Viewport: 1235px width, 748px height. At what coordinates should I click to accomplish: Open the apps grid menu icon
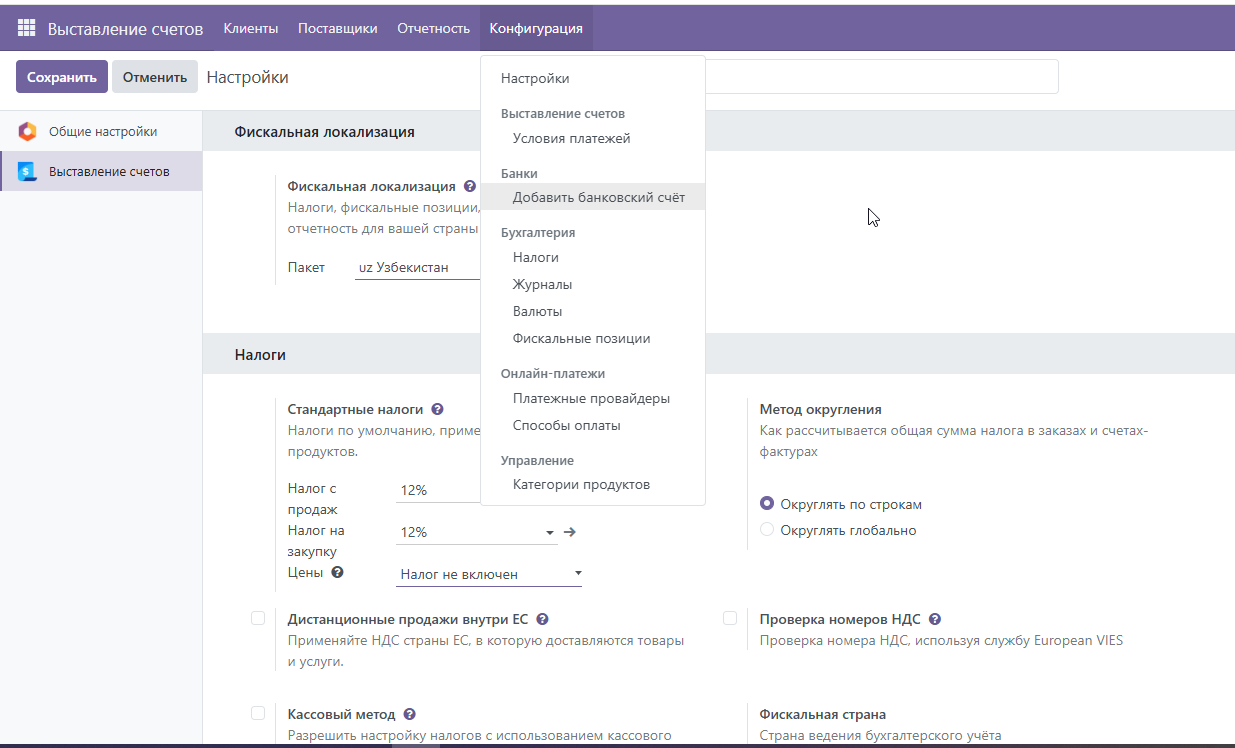coord(27,28)
